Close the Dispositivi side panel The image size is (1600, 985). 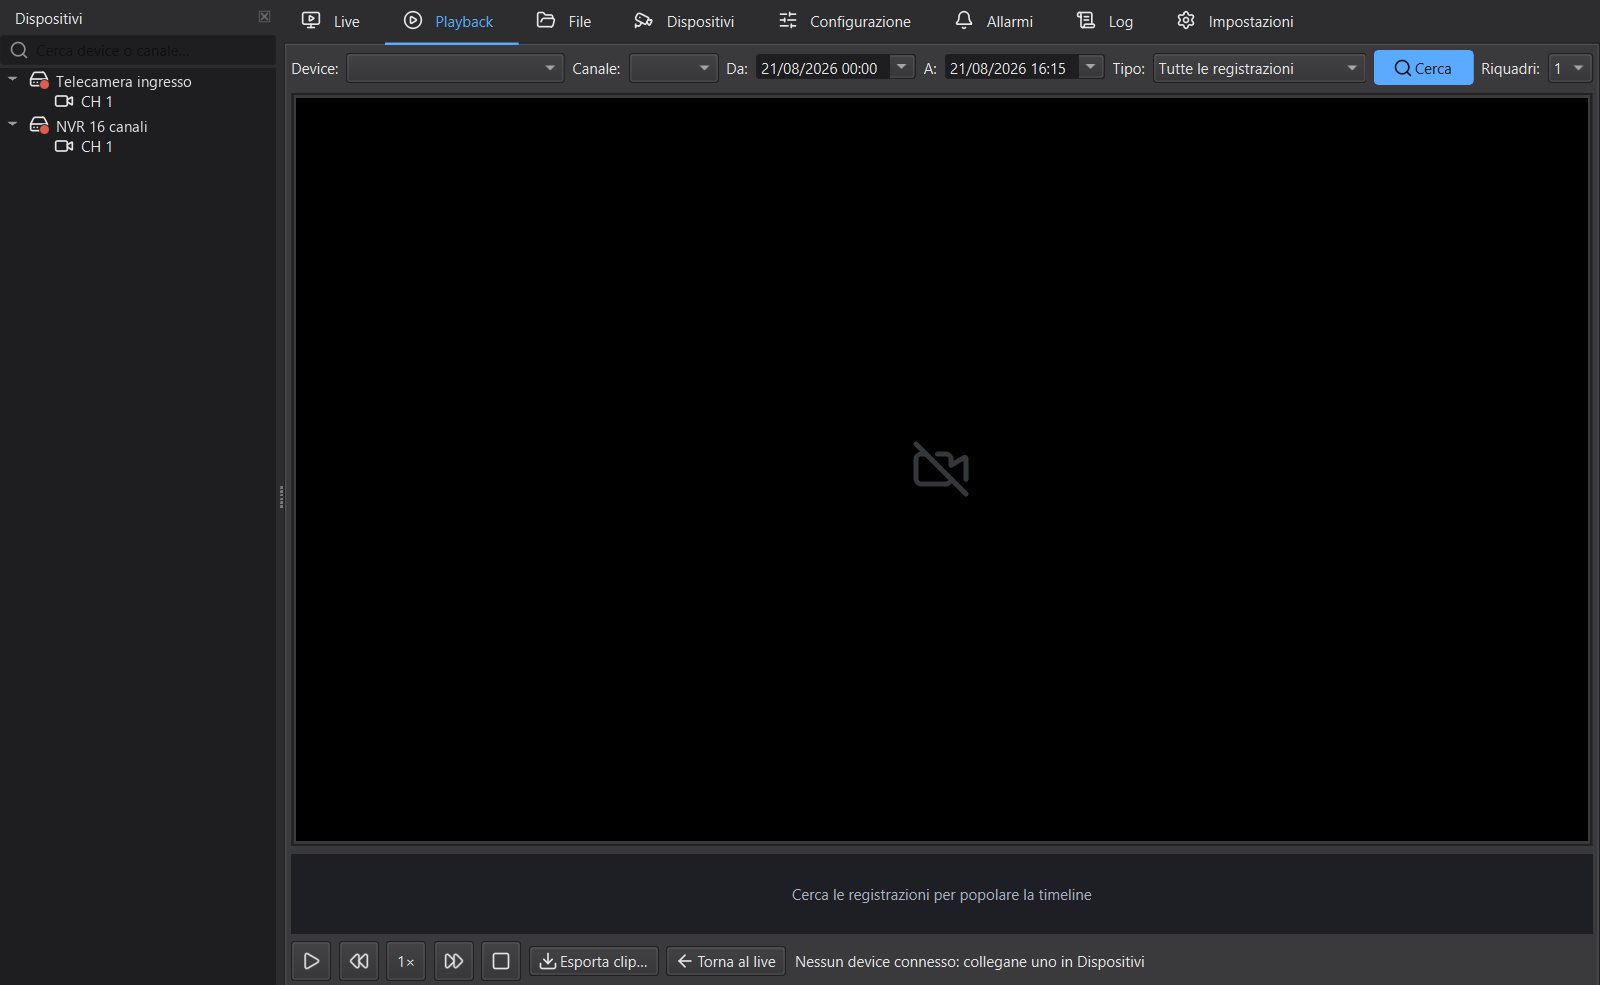click(264, 17)
